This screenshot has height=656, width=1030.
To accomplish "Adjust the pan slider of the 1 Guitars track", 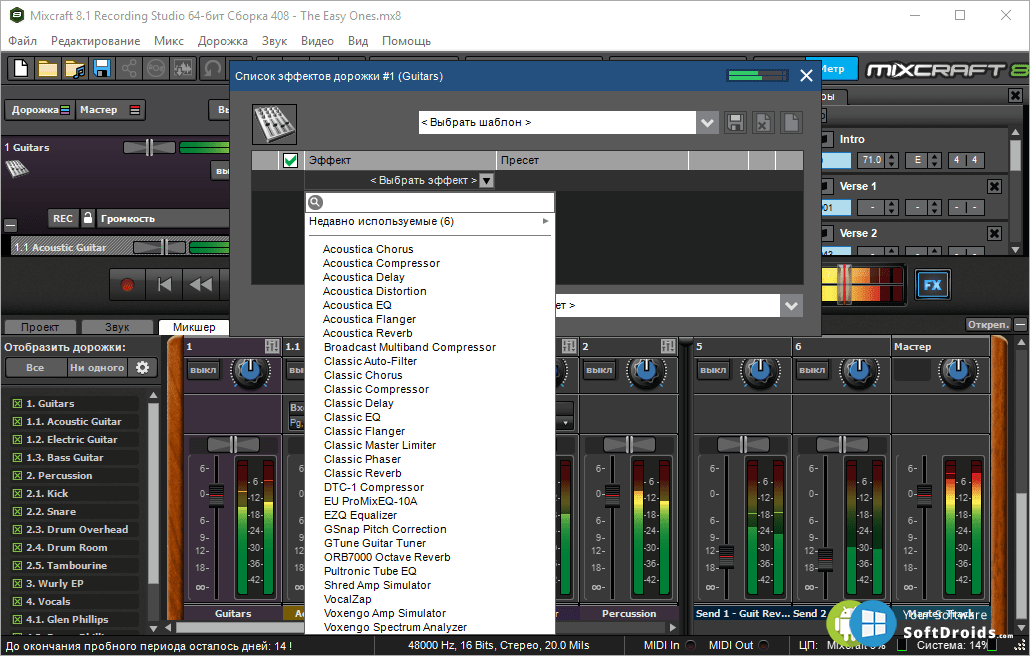I will (149, 148).
